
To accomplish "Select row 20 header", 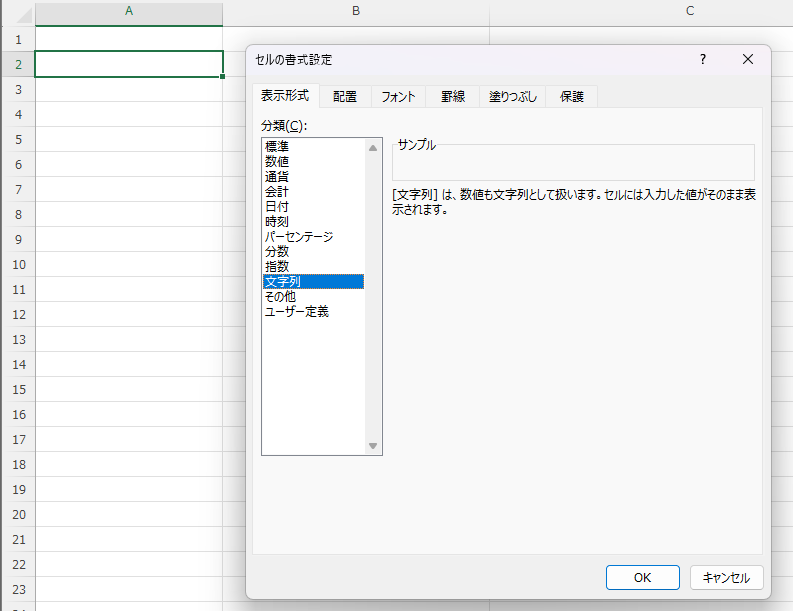I will coord(18,514).
